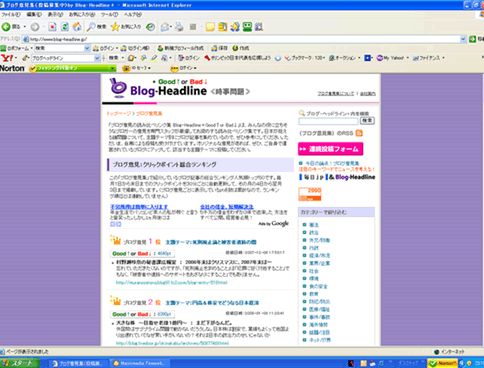The width and height of the screenshot is (484, 368).
Task: Open the 編集(E) menu
Action: coord(34,15)
